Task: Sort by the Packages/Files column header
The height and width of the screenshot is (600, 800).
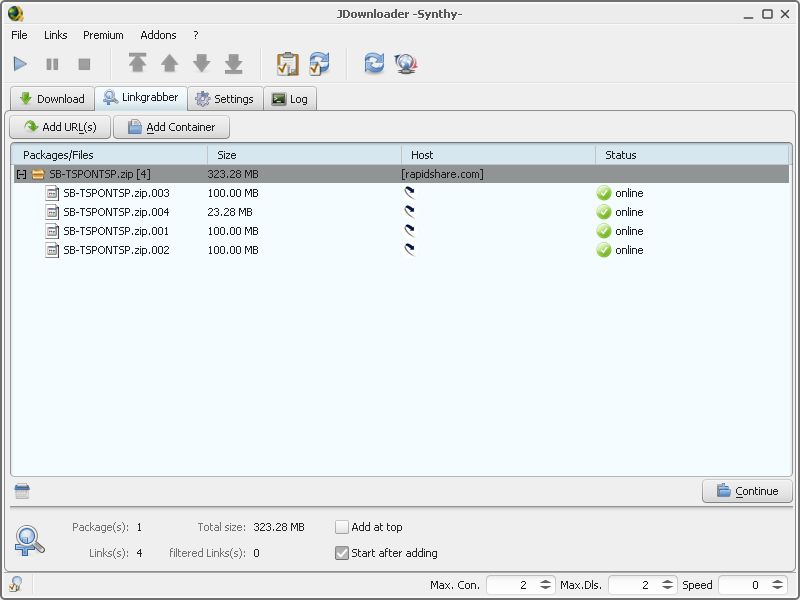Action: click(110, 155)
